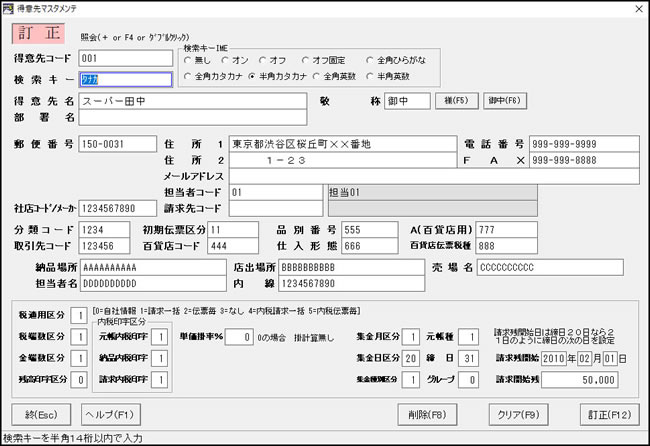650x446 pixels.
Task: Click the 削除(F8) delete button
Action: pyautogui.click(x=426, y=413)
